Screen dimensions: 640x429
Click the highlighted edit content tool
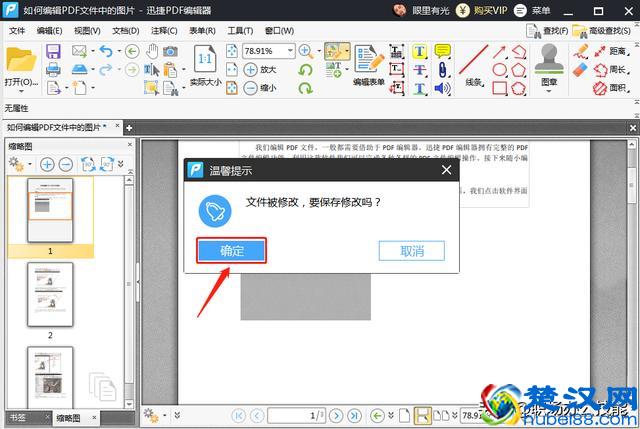click(x=334, y=51)
